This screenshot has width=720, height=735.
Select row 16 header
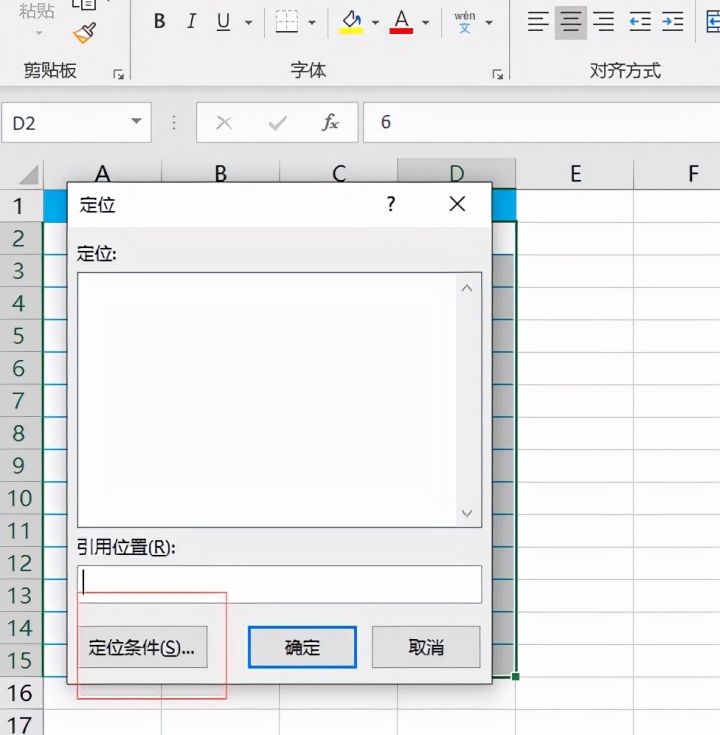[x=21, y=693]
